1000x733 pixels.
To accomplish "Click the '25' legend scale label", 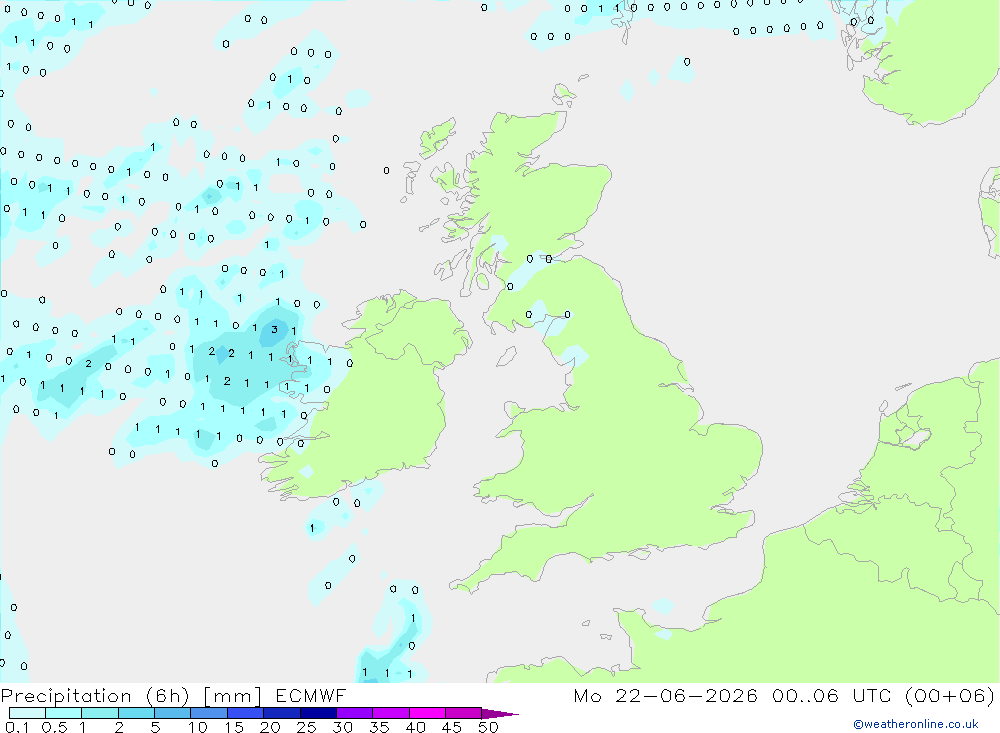I will tap(306, 727).
